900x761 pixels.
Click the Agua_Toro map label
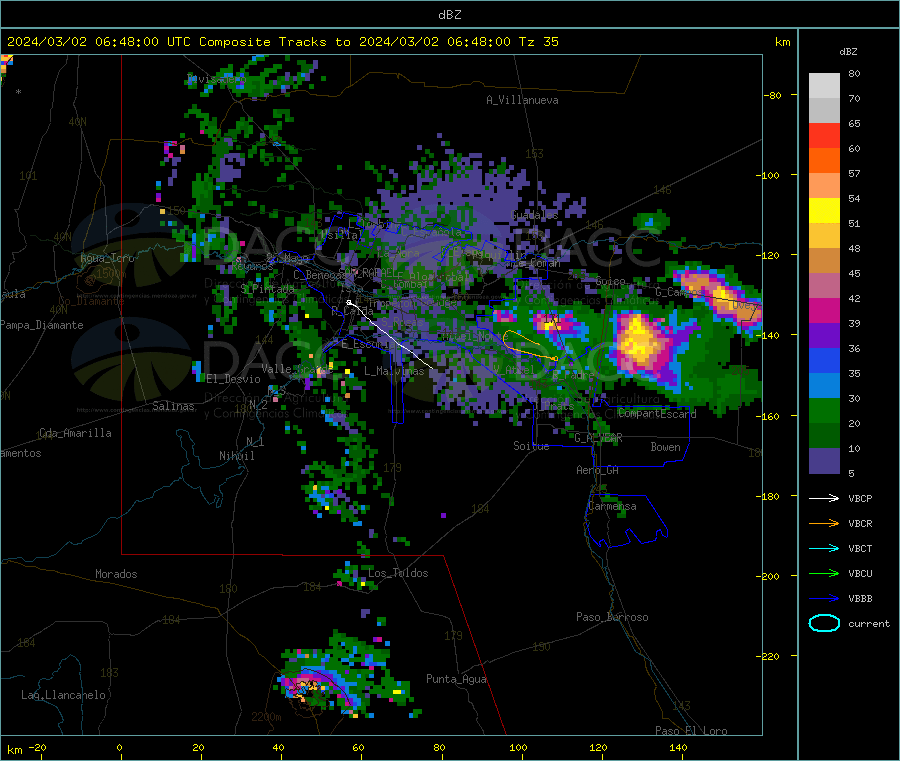pyautogui.click(x=107, y=258)
